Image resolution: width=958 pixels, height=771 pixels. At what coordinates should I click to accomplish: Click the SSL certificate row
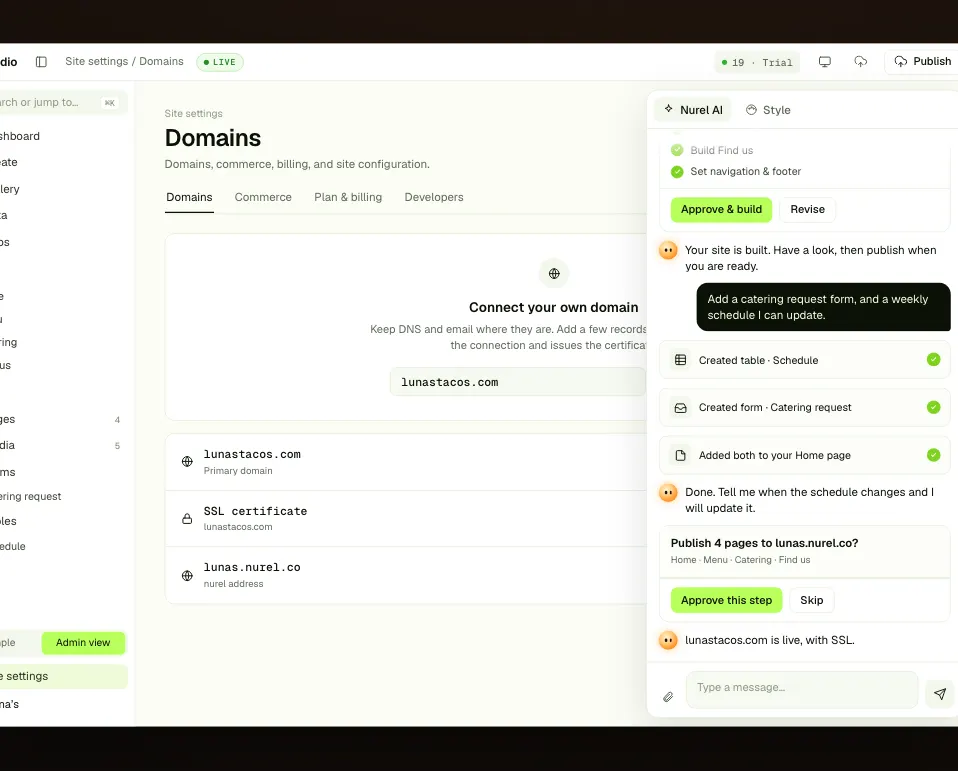pos(406,519)
